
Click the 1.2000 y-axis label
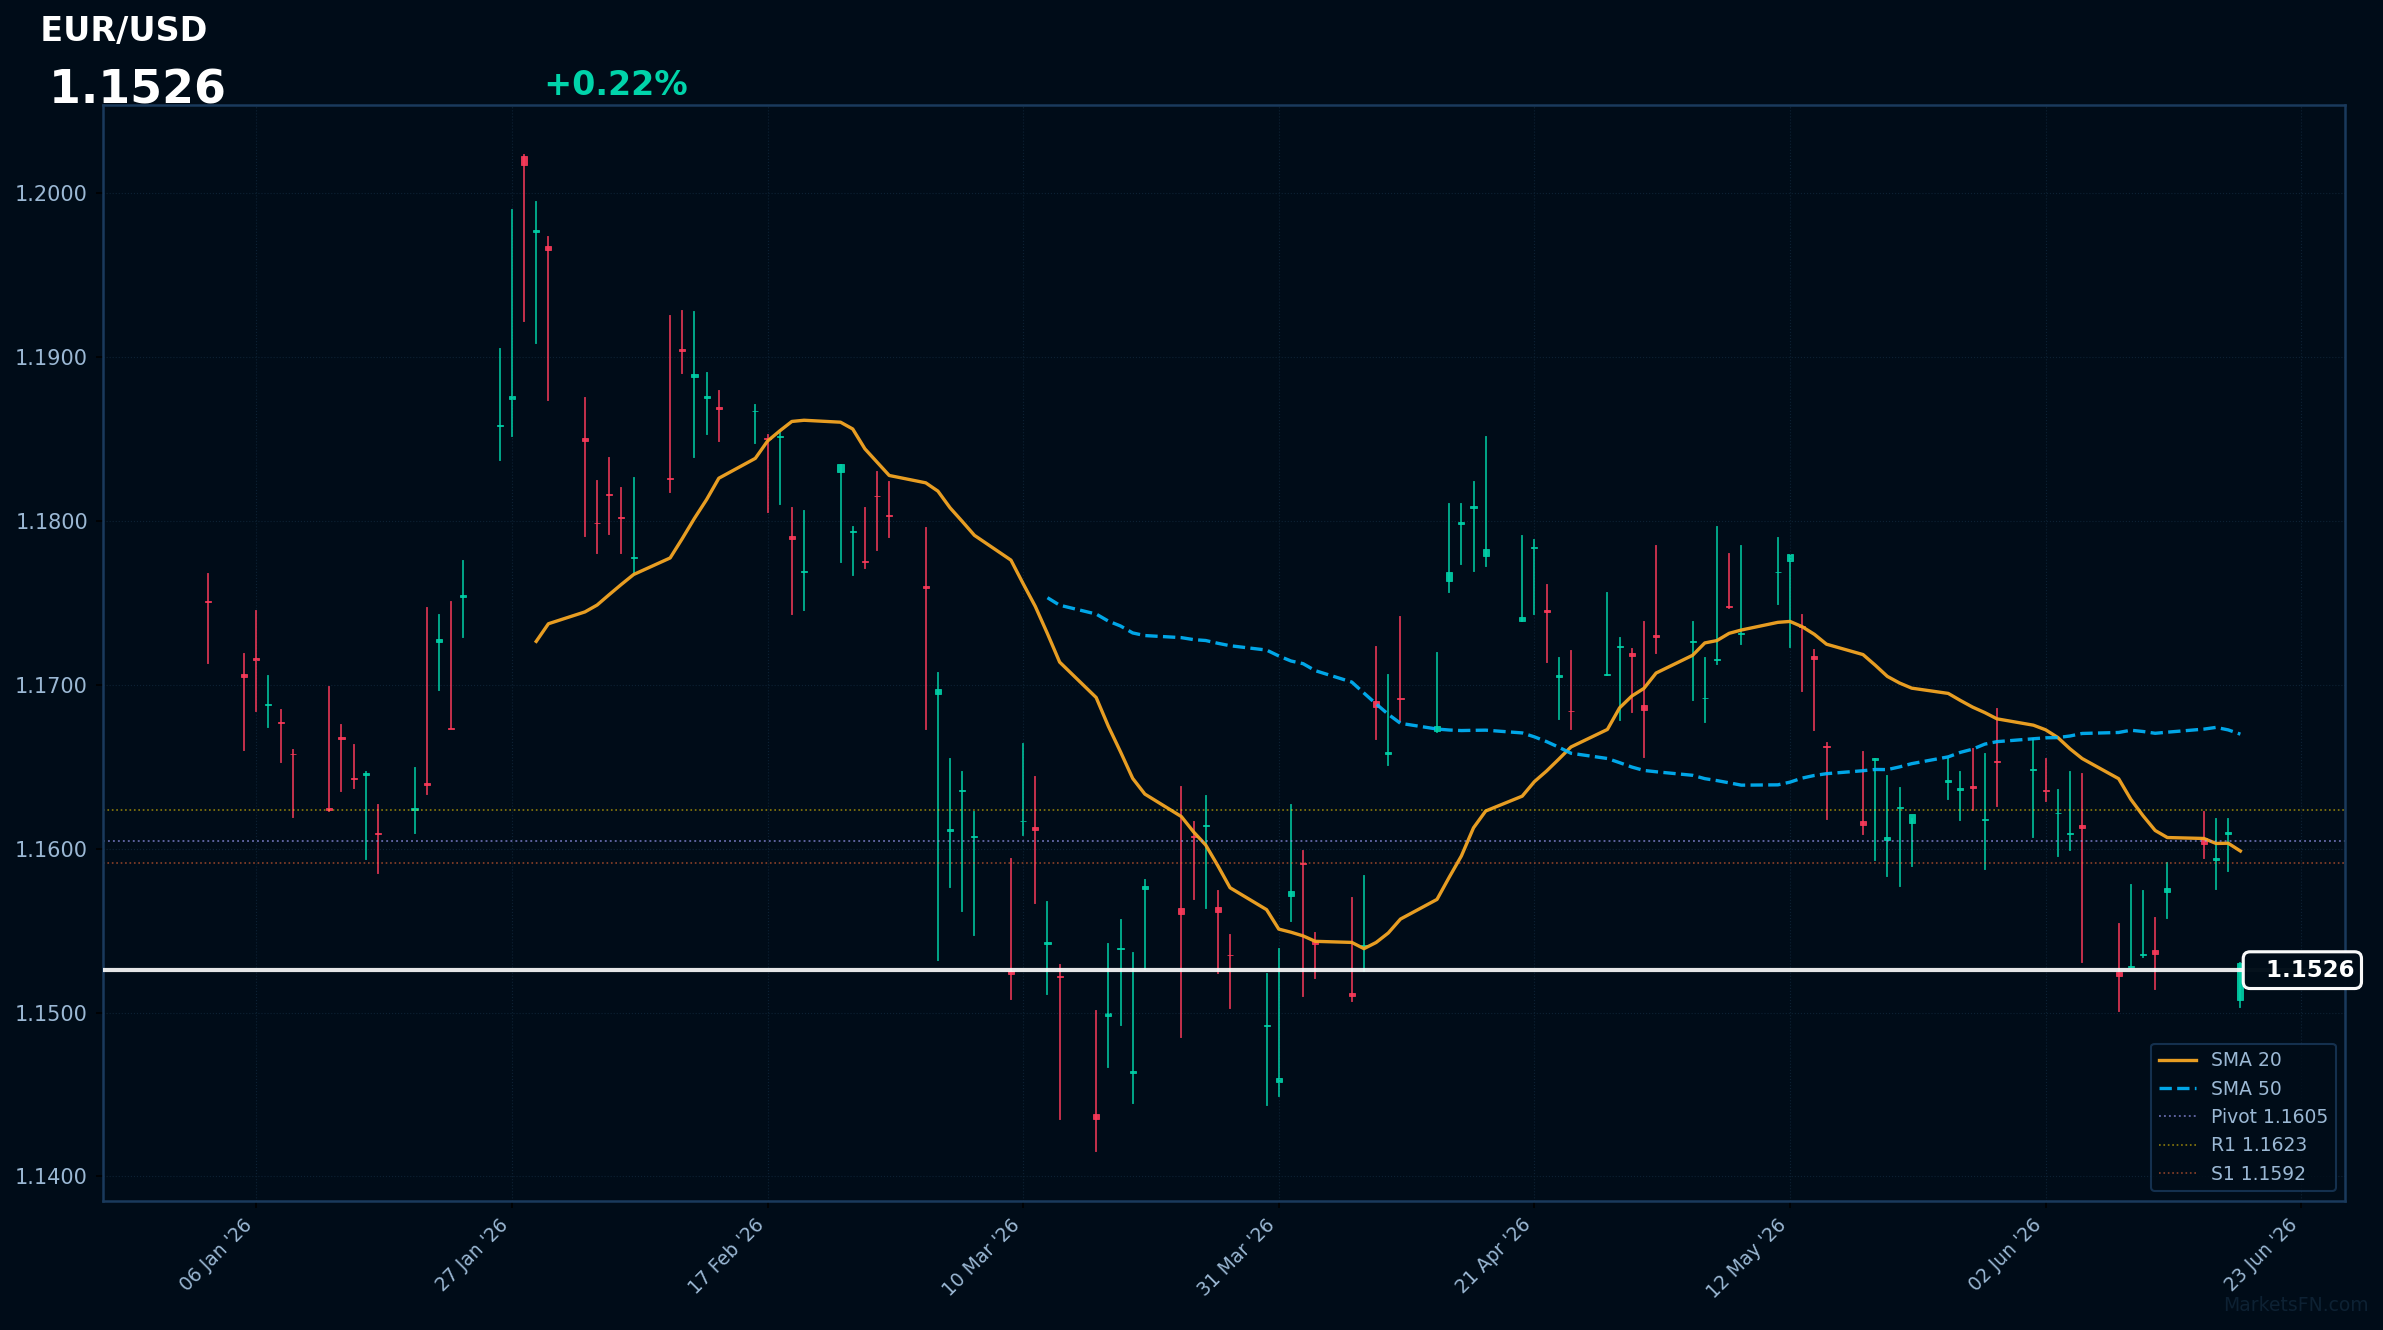pos(51,194)
